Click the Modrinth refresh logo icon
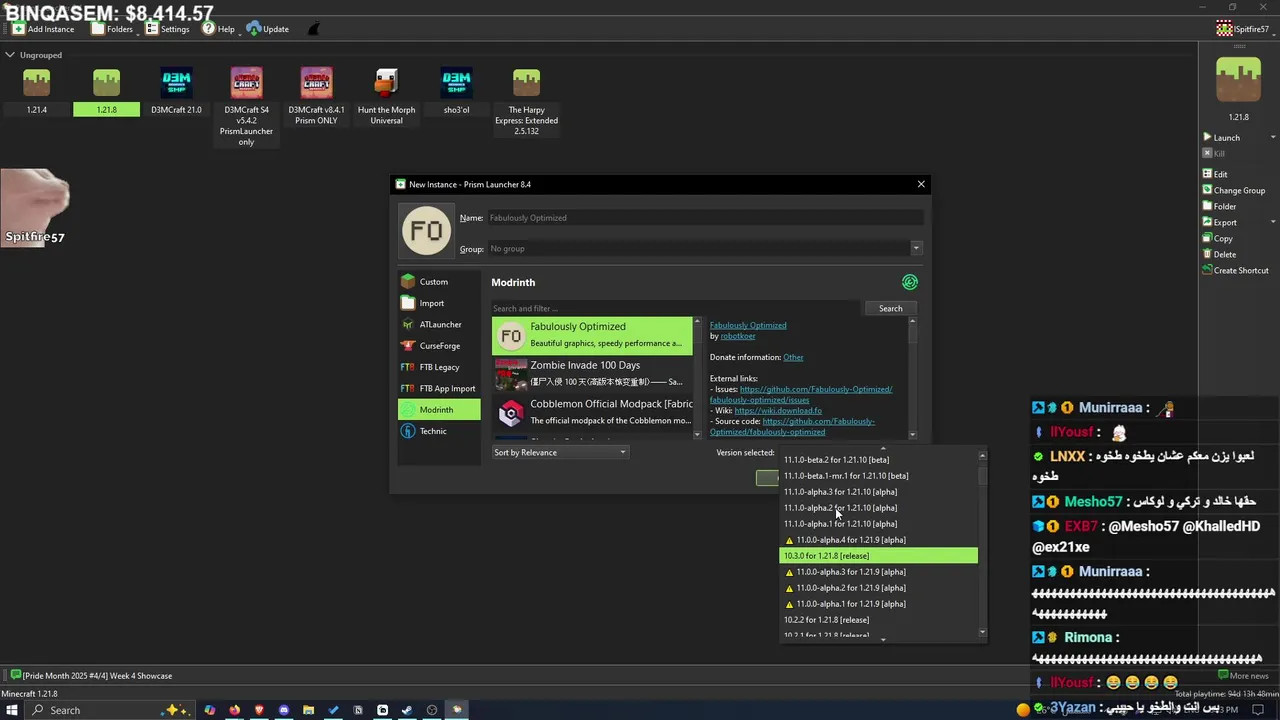 (909, 282)
